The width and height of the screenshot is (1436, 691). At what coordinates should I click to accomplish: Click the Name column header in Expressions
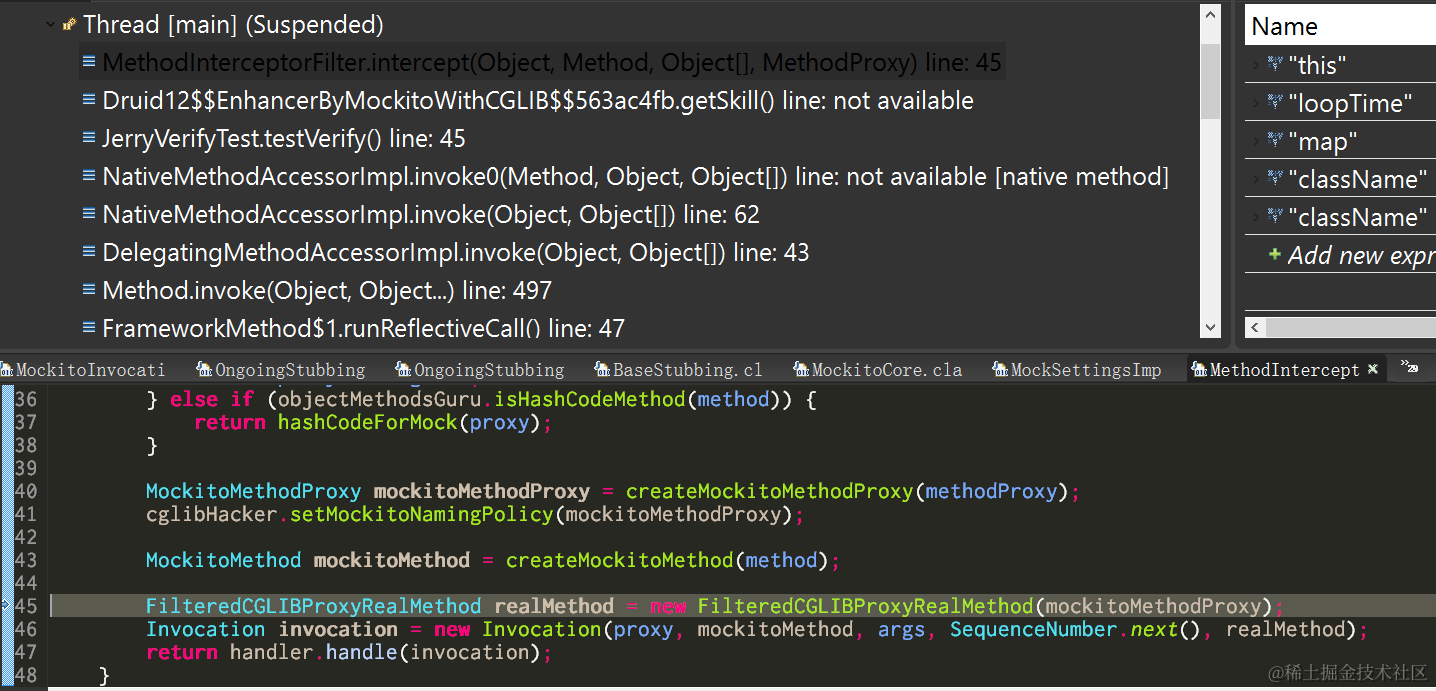point(1340,26)
